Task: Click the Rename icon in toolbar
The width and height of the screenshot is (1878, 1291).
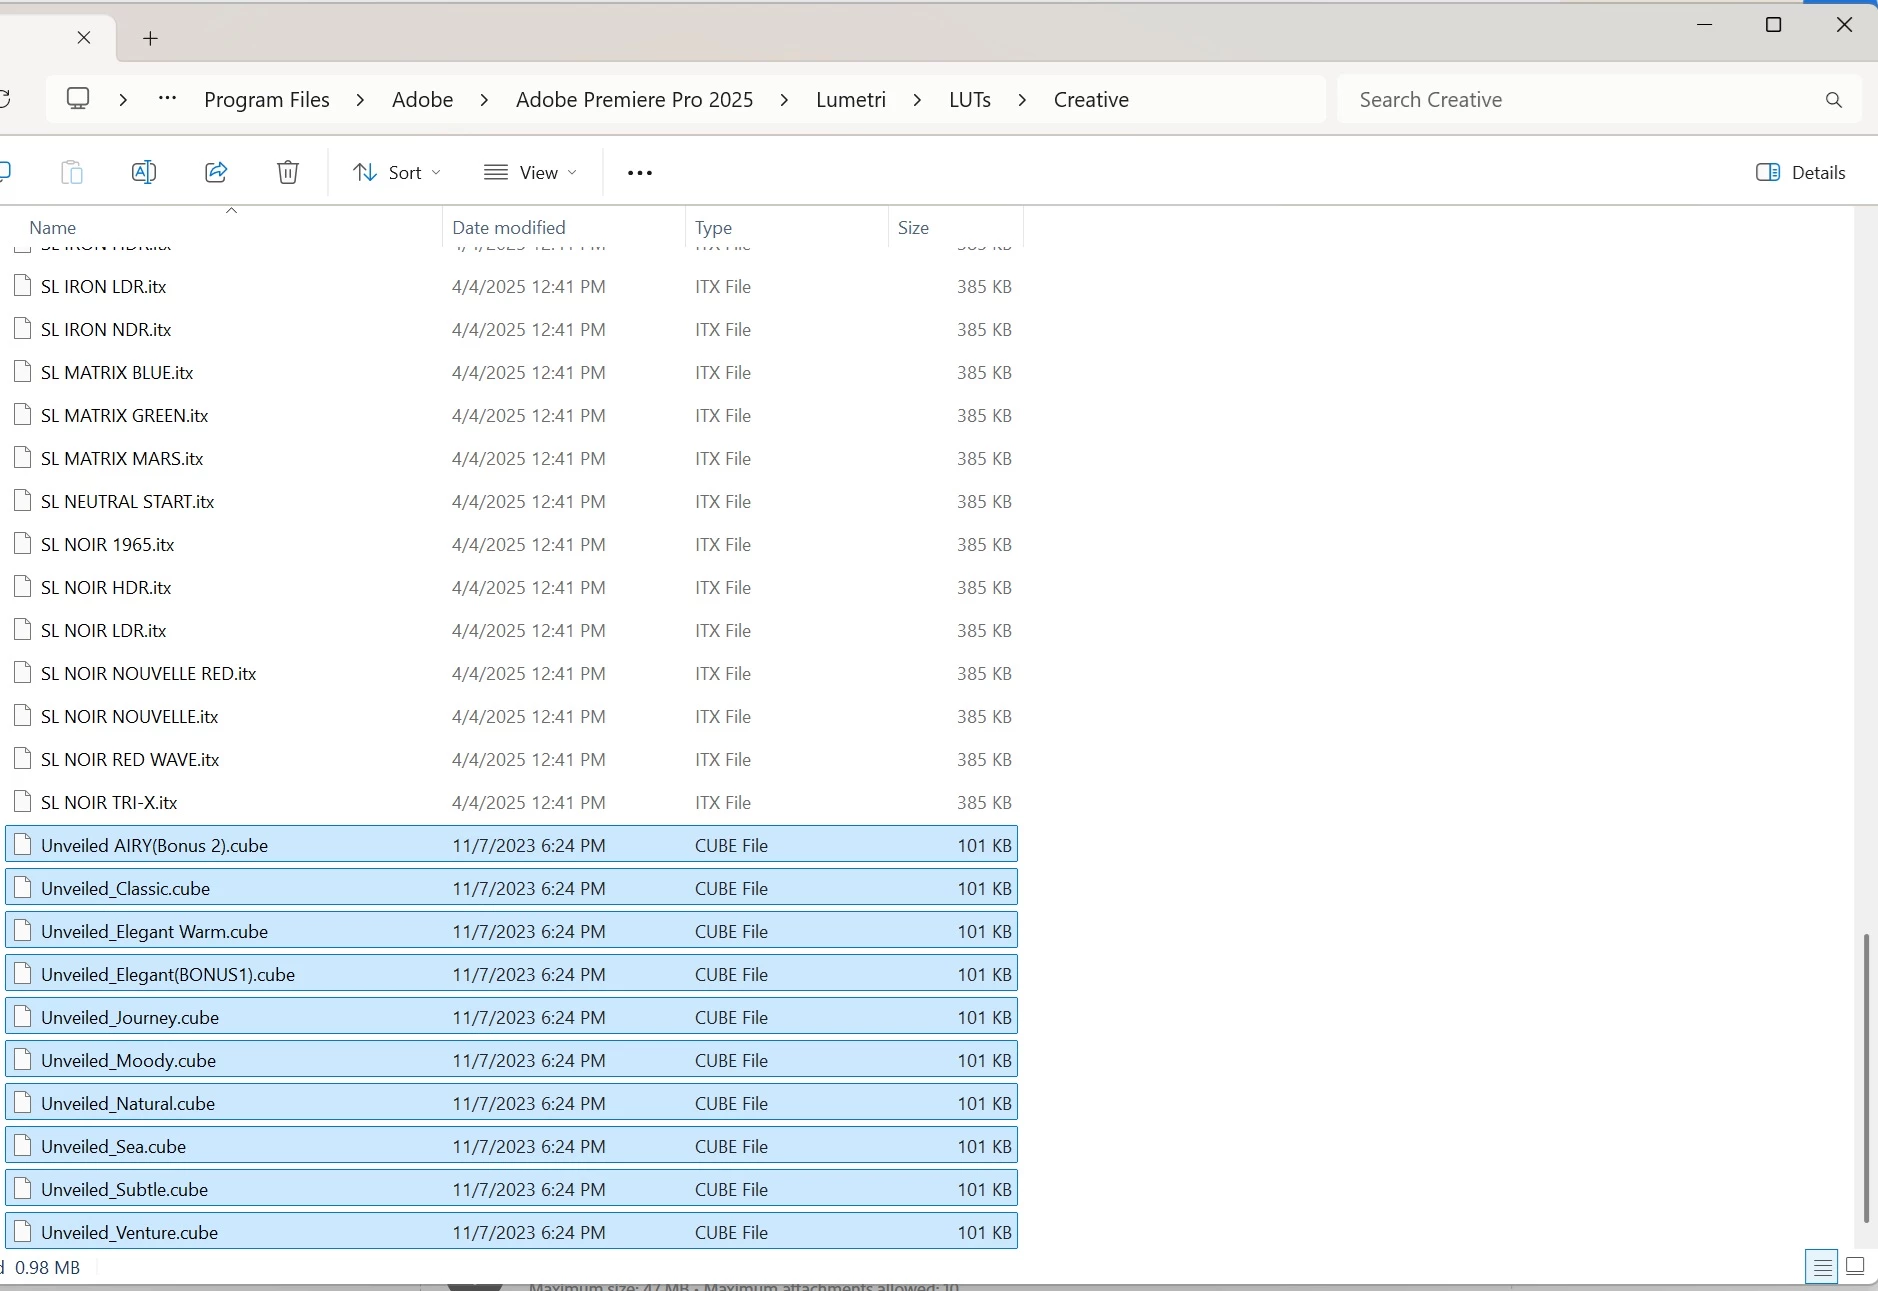Action: (144, 172)
